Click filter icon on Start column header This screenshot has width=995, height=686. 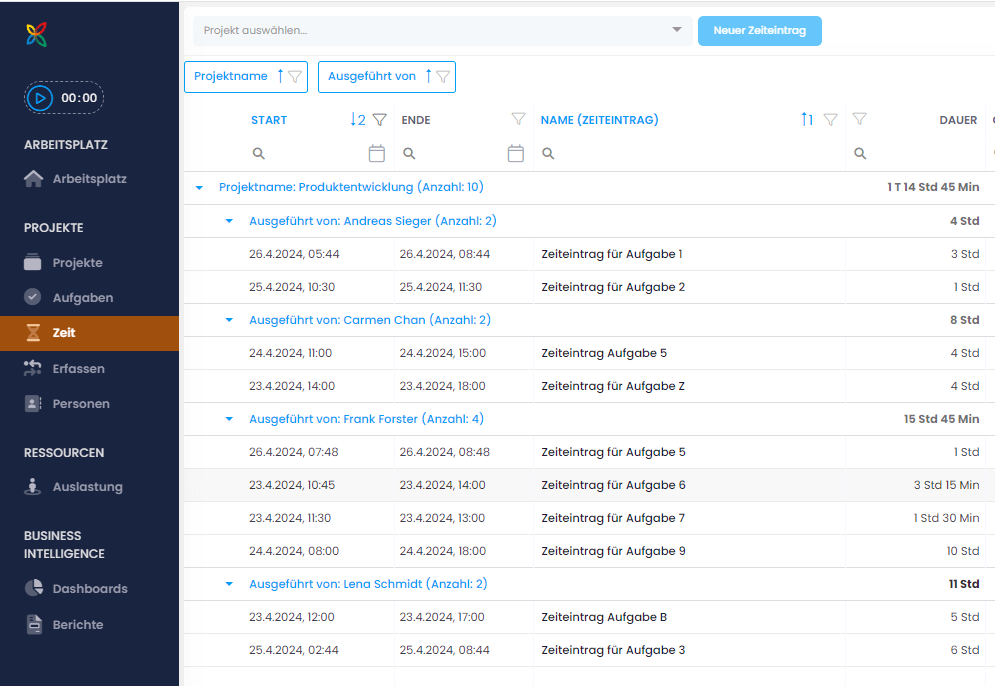coord(379,120)
